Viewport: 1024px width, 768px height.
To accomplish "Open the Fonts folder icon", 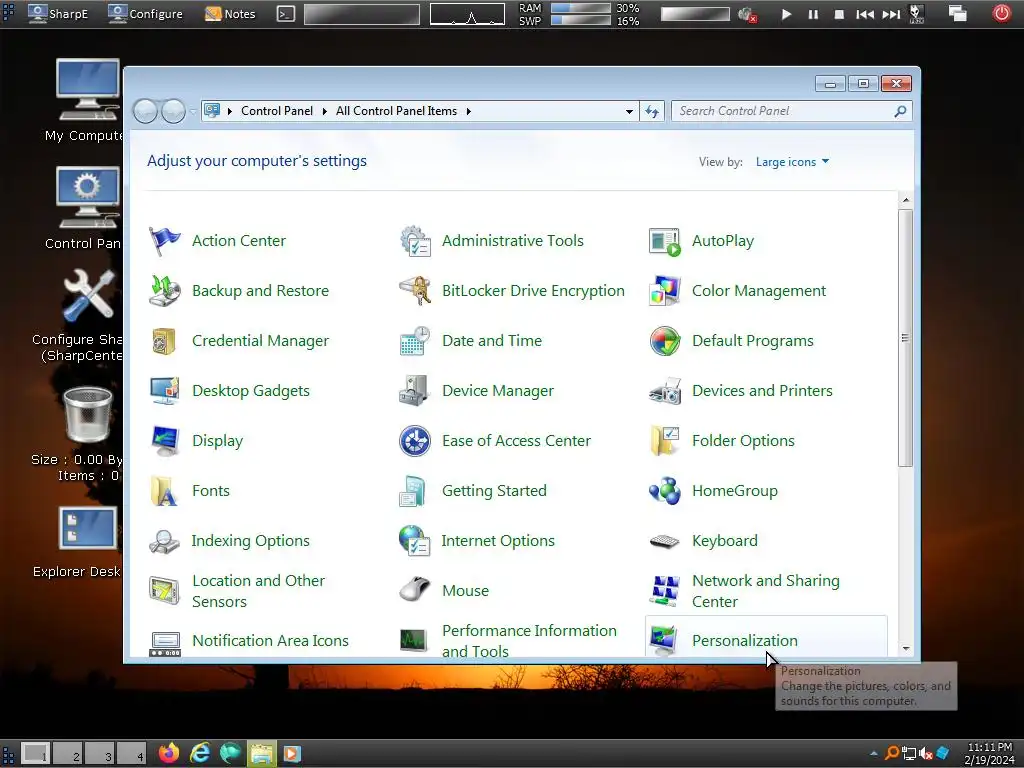I will click(x=164, y=491).
